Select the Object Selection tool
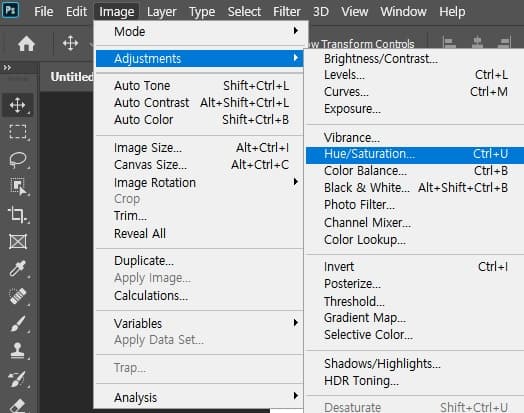Screen dimensions: 524x413 click(18, 186)
